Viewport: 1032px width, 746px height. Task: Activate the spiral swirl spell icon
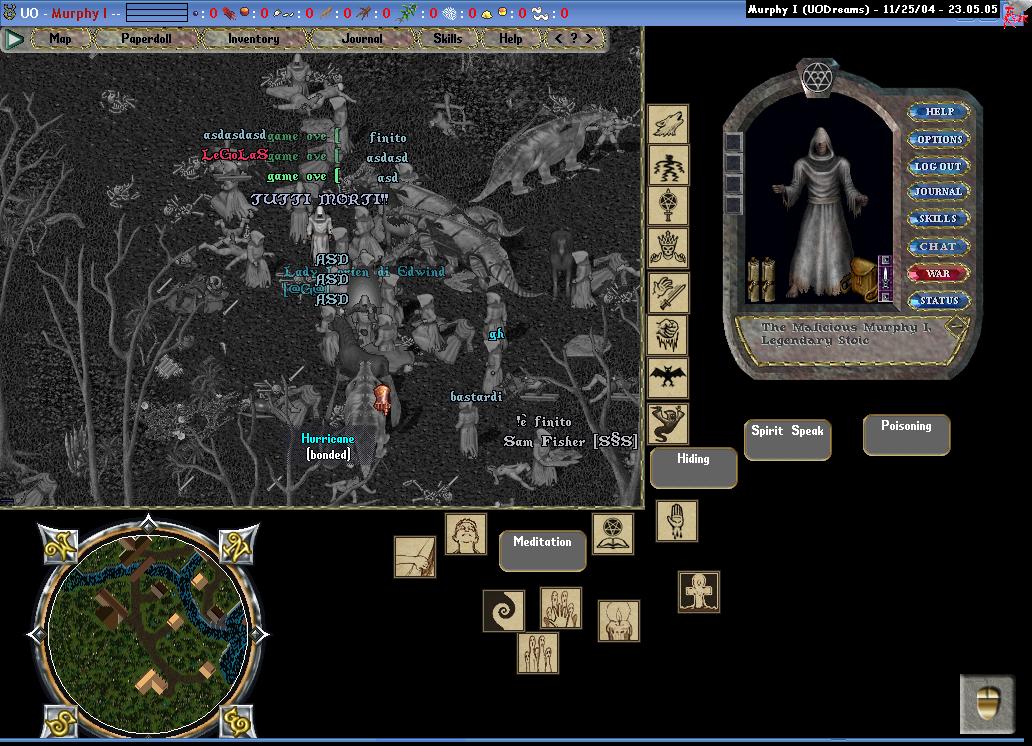503,610
